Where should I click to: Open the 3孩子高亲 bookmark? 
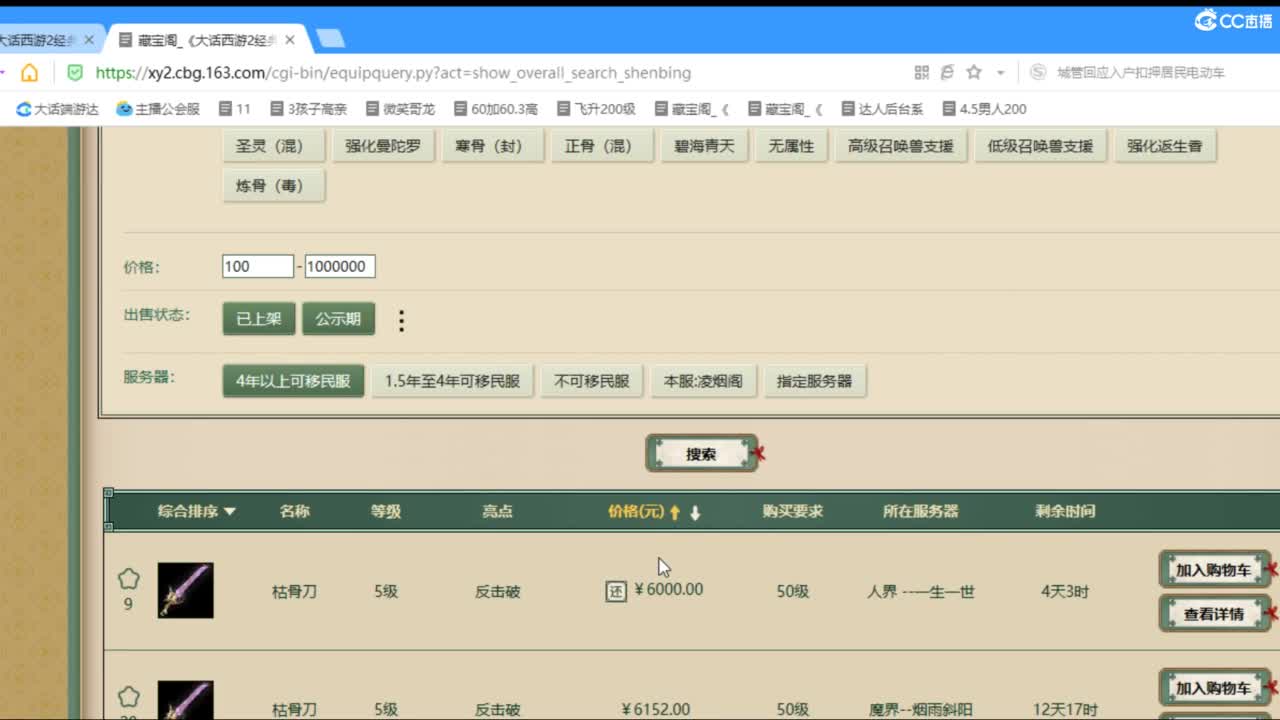308,109
